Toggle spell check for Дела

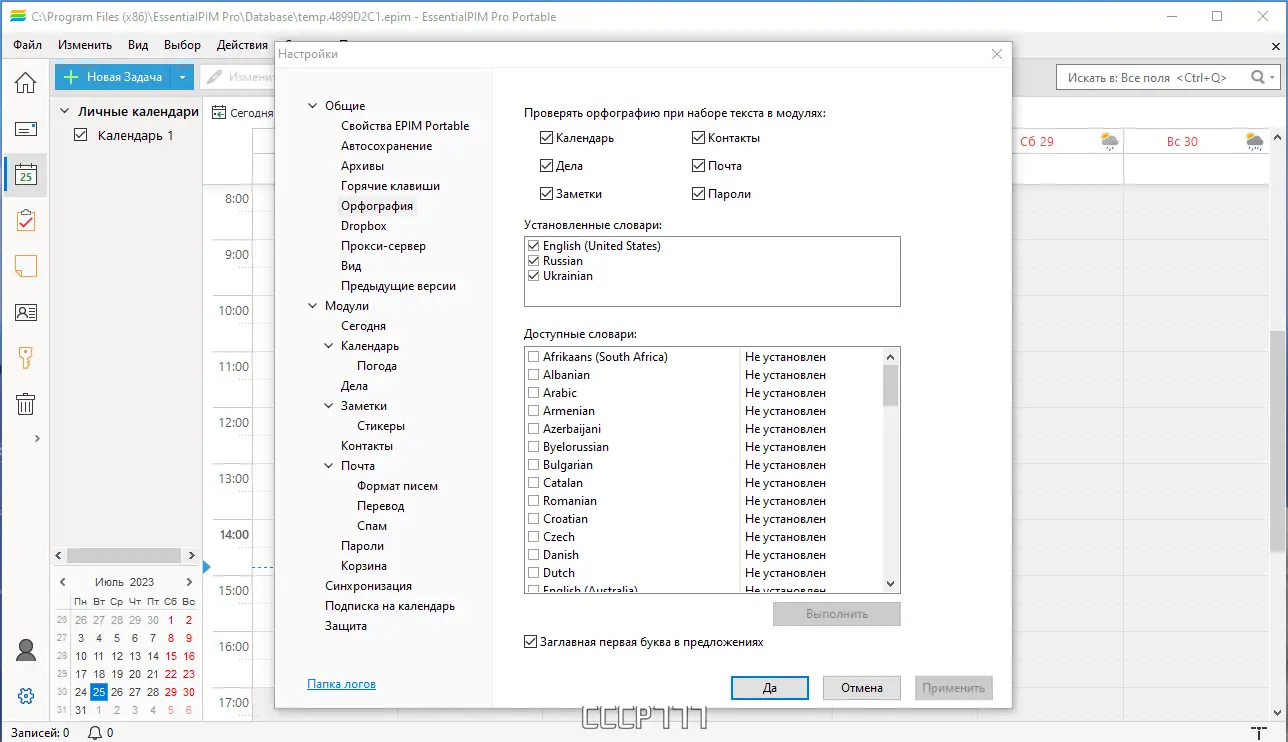[546, 166]
